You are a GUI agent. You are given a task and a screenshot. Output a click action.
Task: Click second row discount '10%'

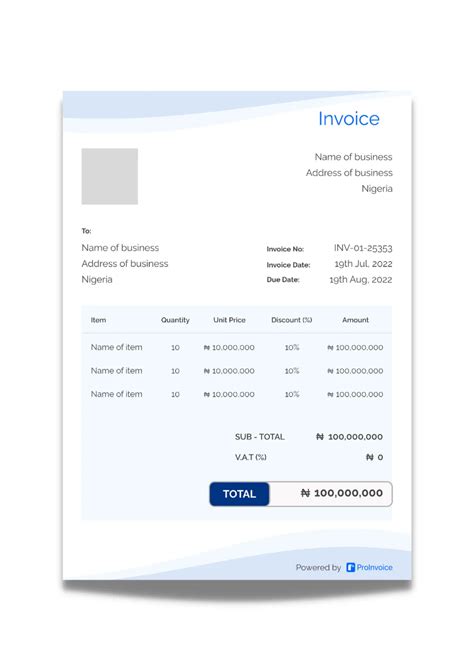pos(292,371)
